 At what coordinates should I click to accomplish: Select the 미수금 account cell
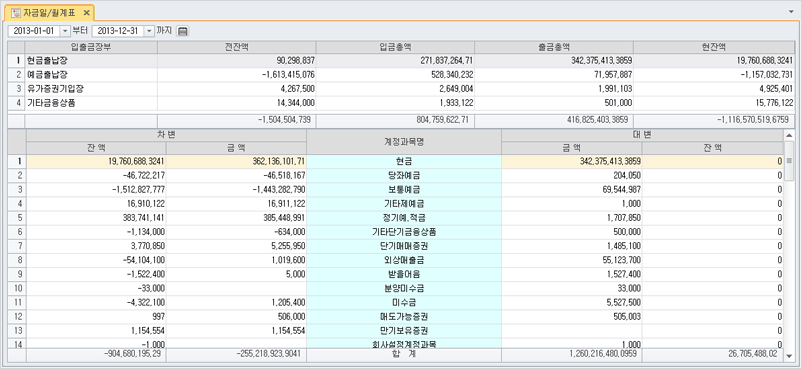(404, 302)
